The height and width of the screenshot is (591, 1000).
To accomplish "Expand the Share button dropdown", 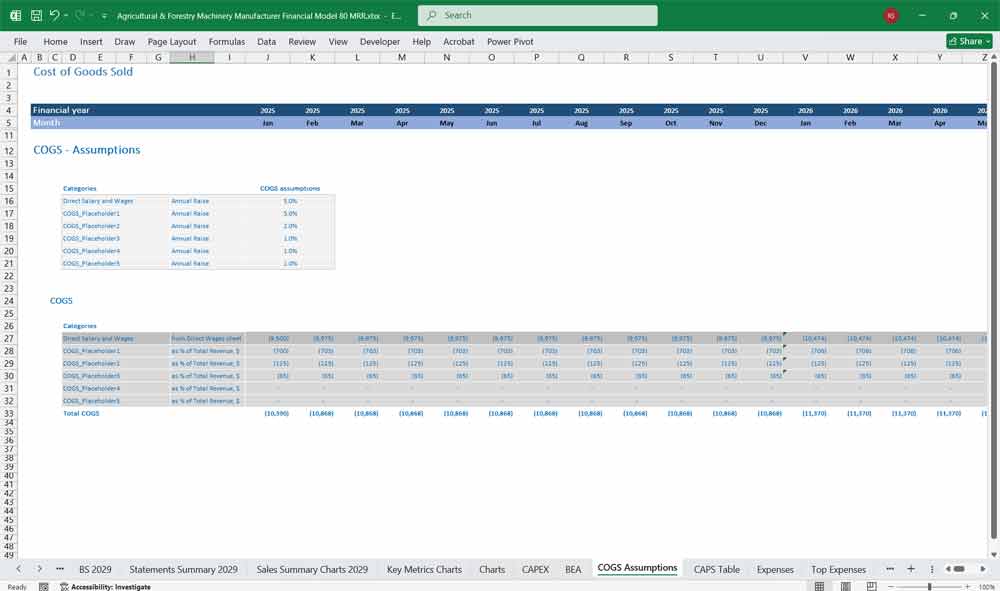I will 988,41.
